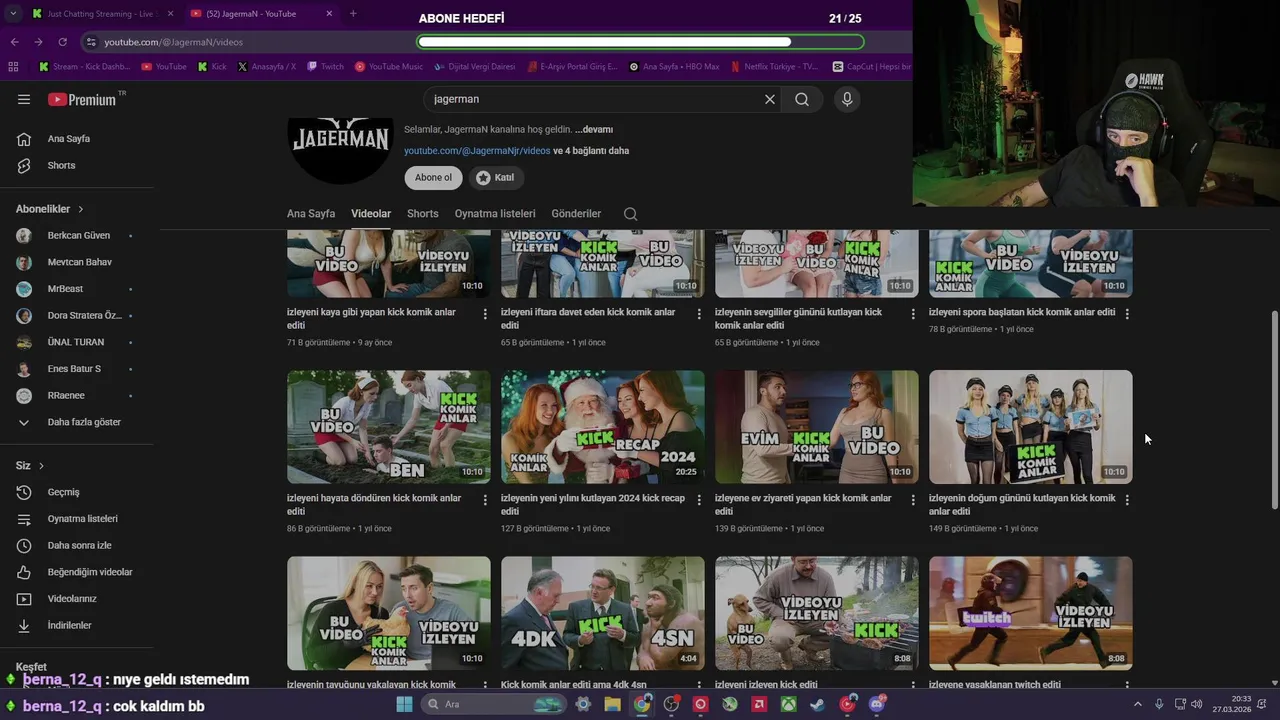Open options for 'hayata döndüren' video
Screen dimensions: 1280x720
point(485,500)
